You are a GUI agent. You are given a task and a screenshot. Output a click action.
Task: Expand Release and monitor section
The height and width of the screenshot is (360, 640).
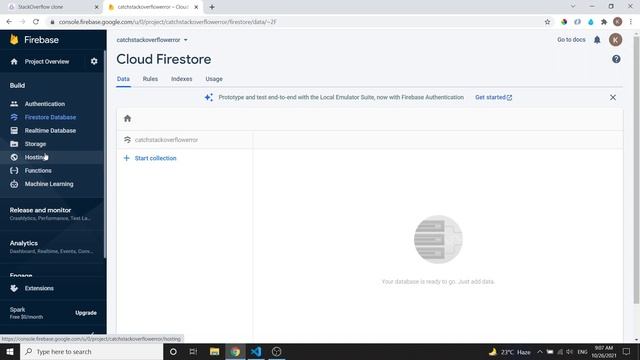[x=51, y=213]
